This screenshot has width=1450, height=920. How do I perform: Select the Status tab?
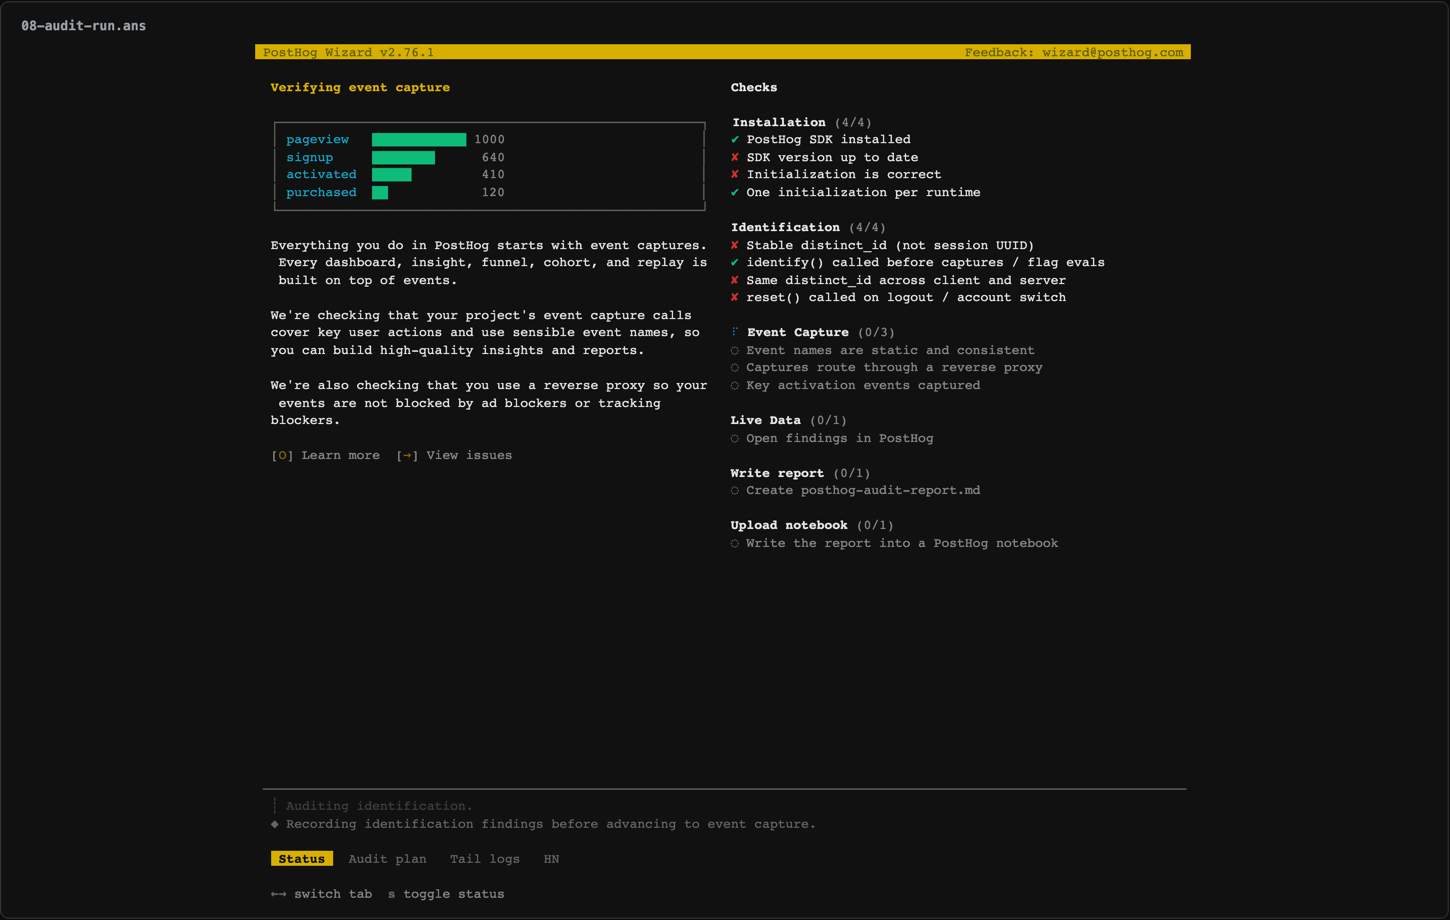(302, 859)
